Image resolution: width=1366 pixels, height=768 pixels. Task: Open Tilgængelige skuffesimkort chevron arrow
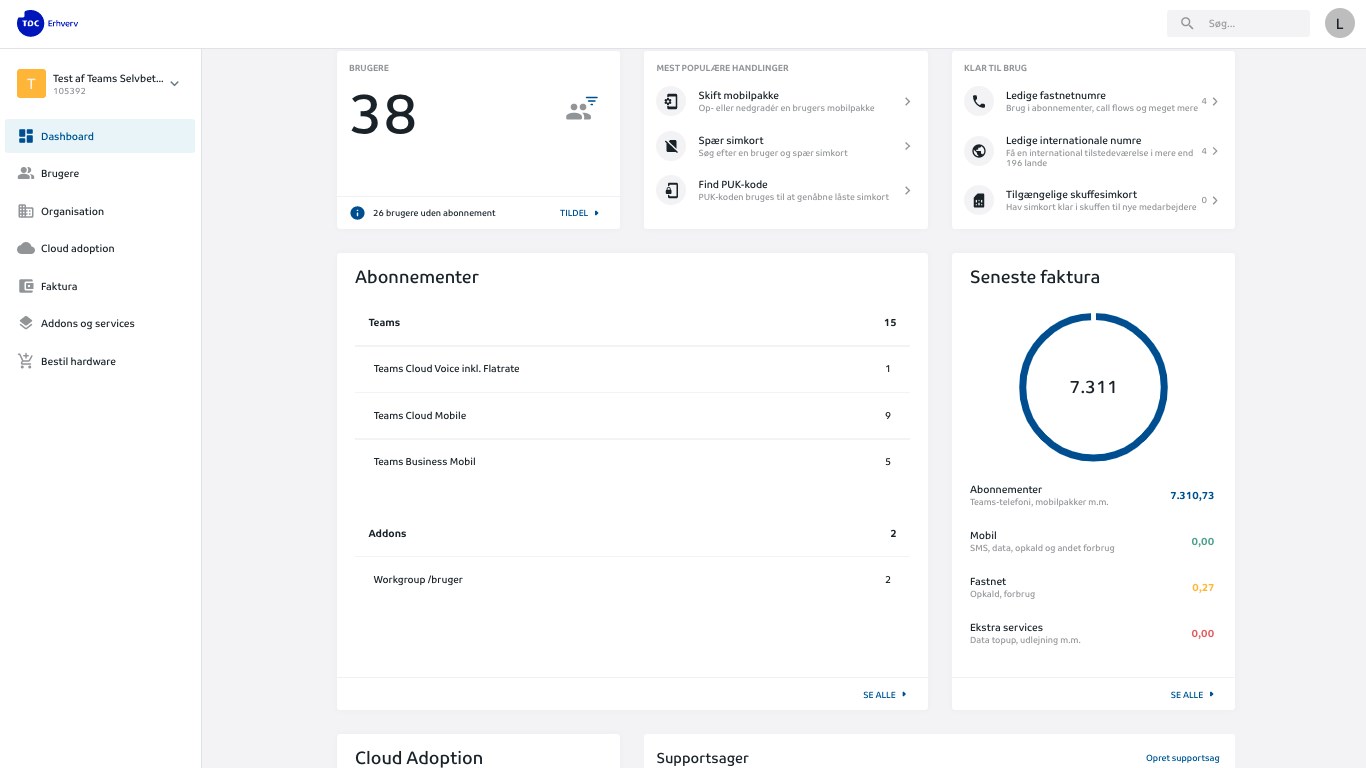click(x=1215, y=200)
